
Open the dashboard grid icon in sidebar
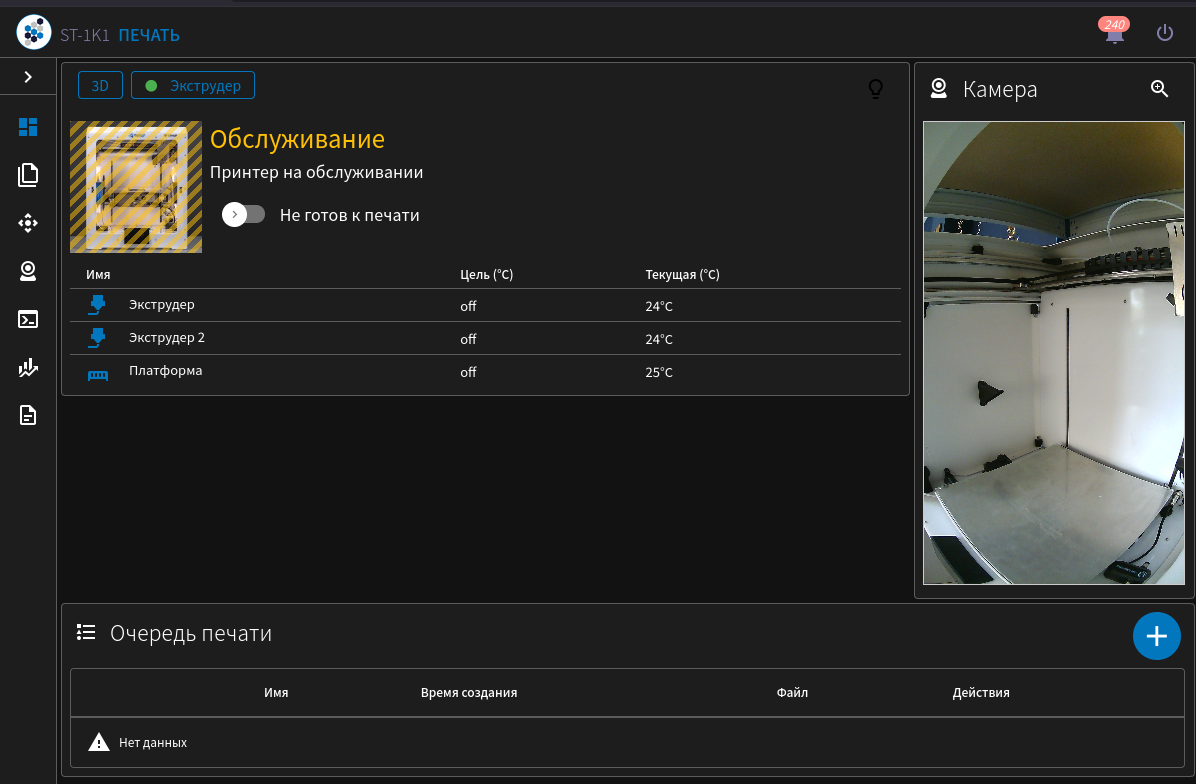28,127
